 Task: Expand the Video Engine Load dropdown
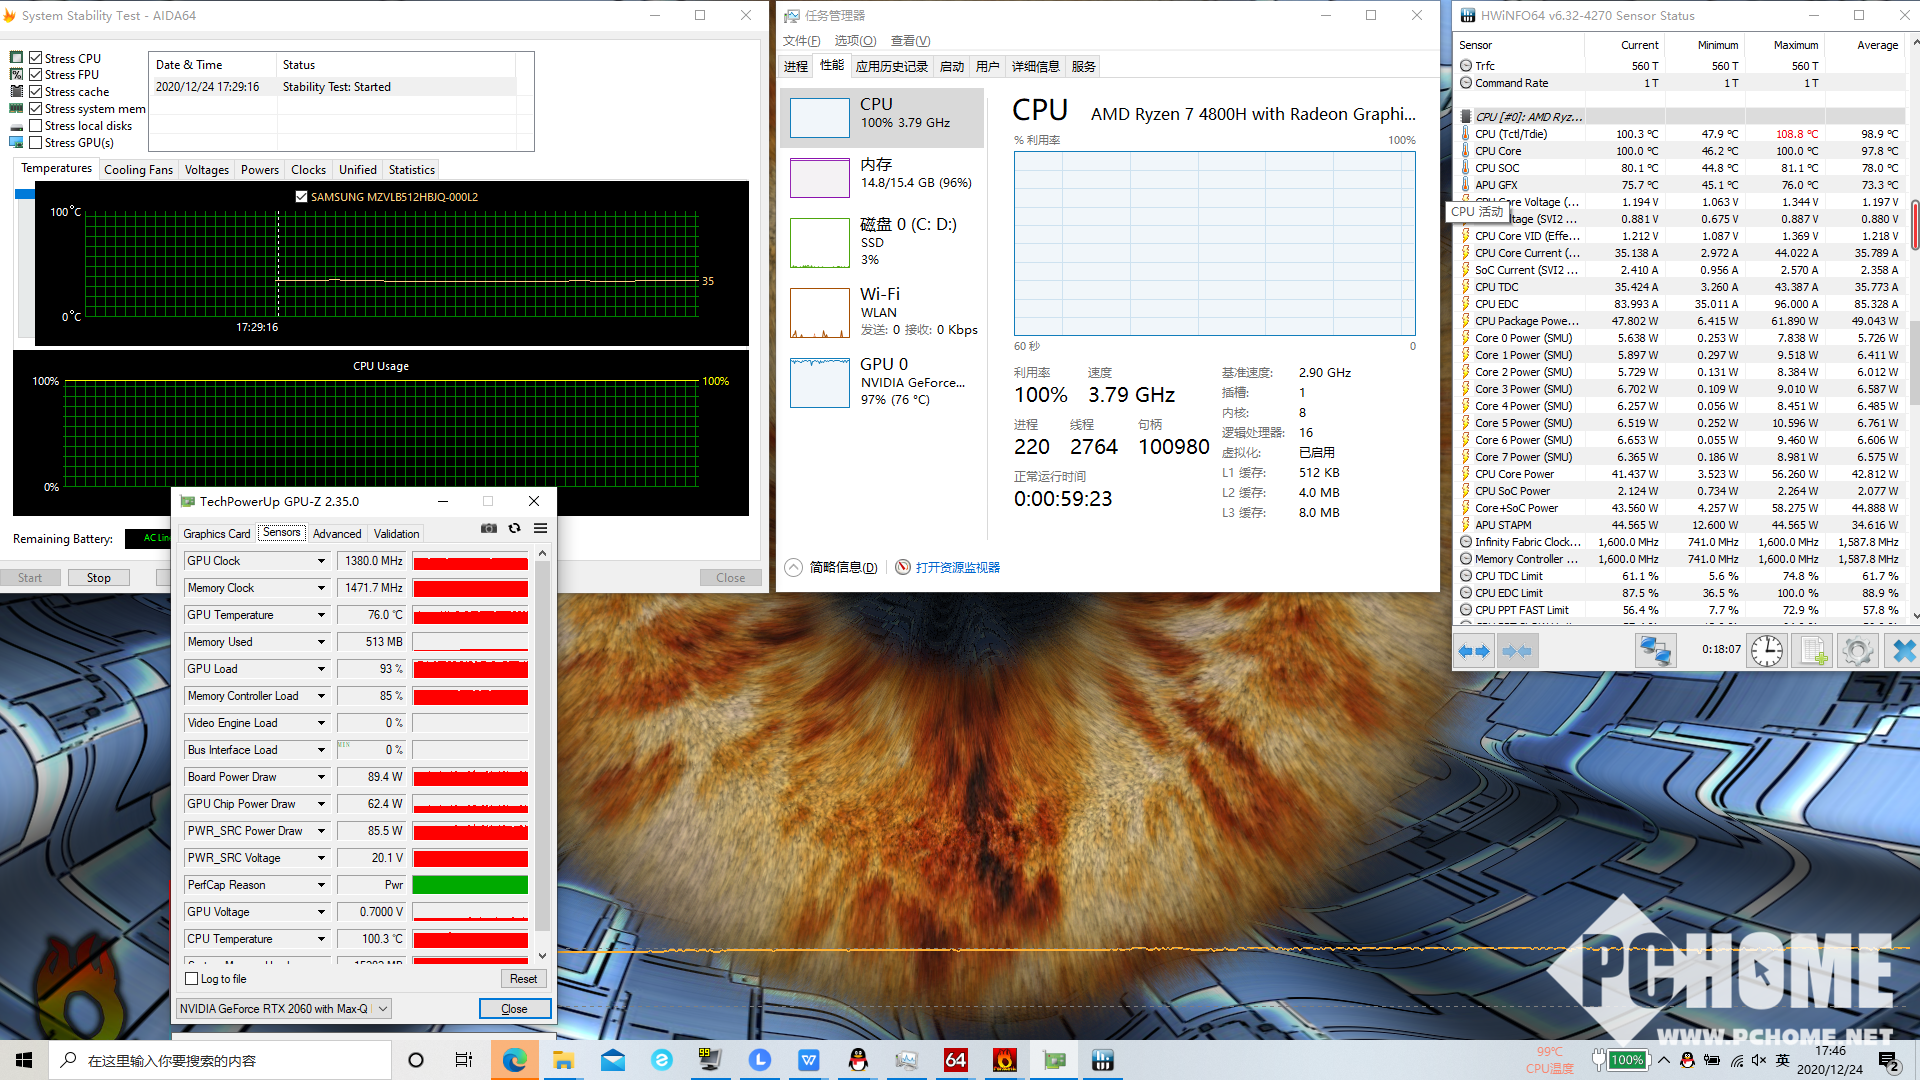click(x=321, y=723)
